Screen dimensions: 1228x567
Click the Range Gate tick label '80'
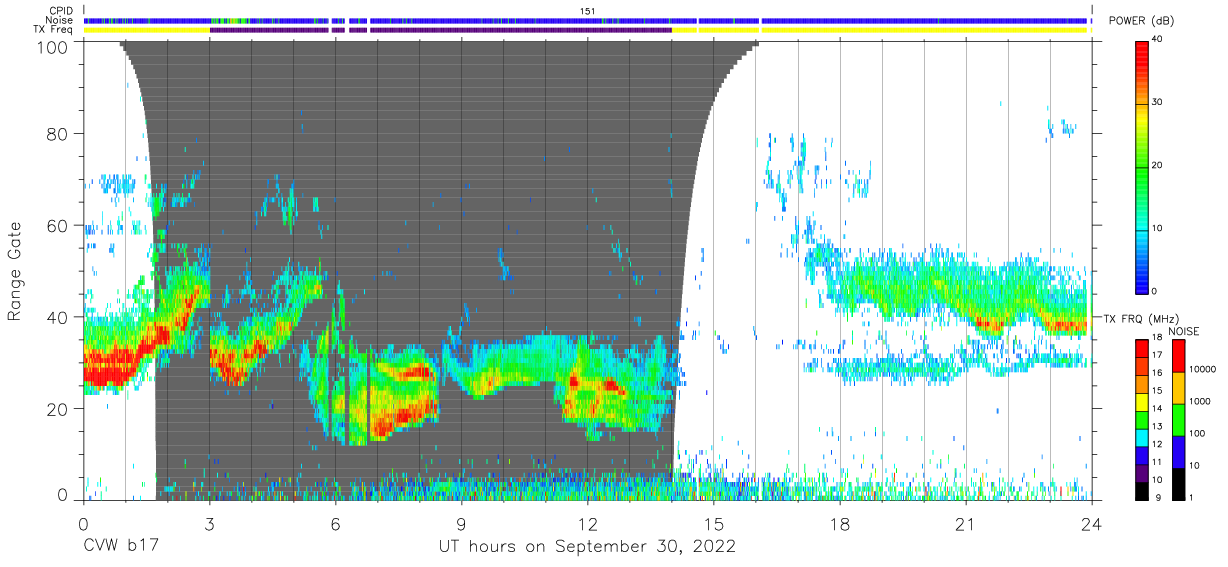click(58, 134)
